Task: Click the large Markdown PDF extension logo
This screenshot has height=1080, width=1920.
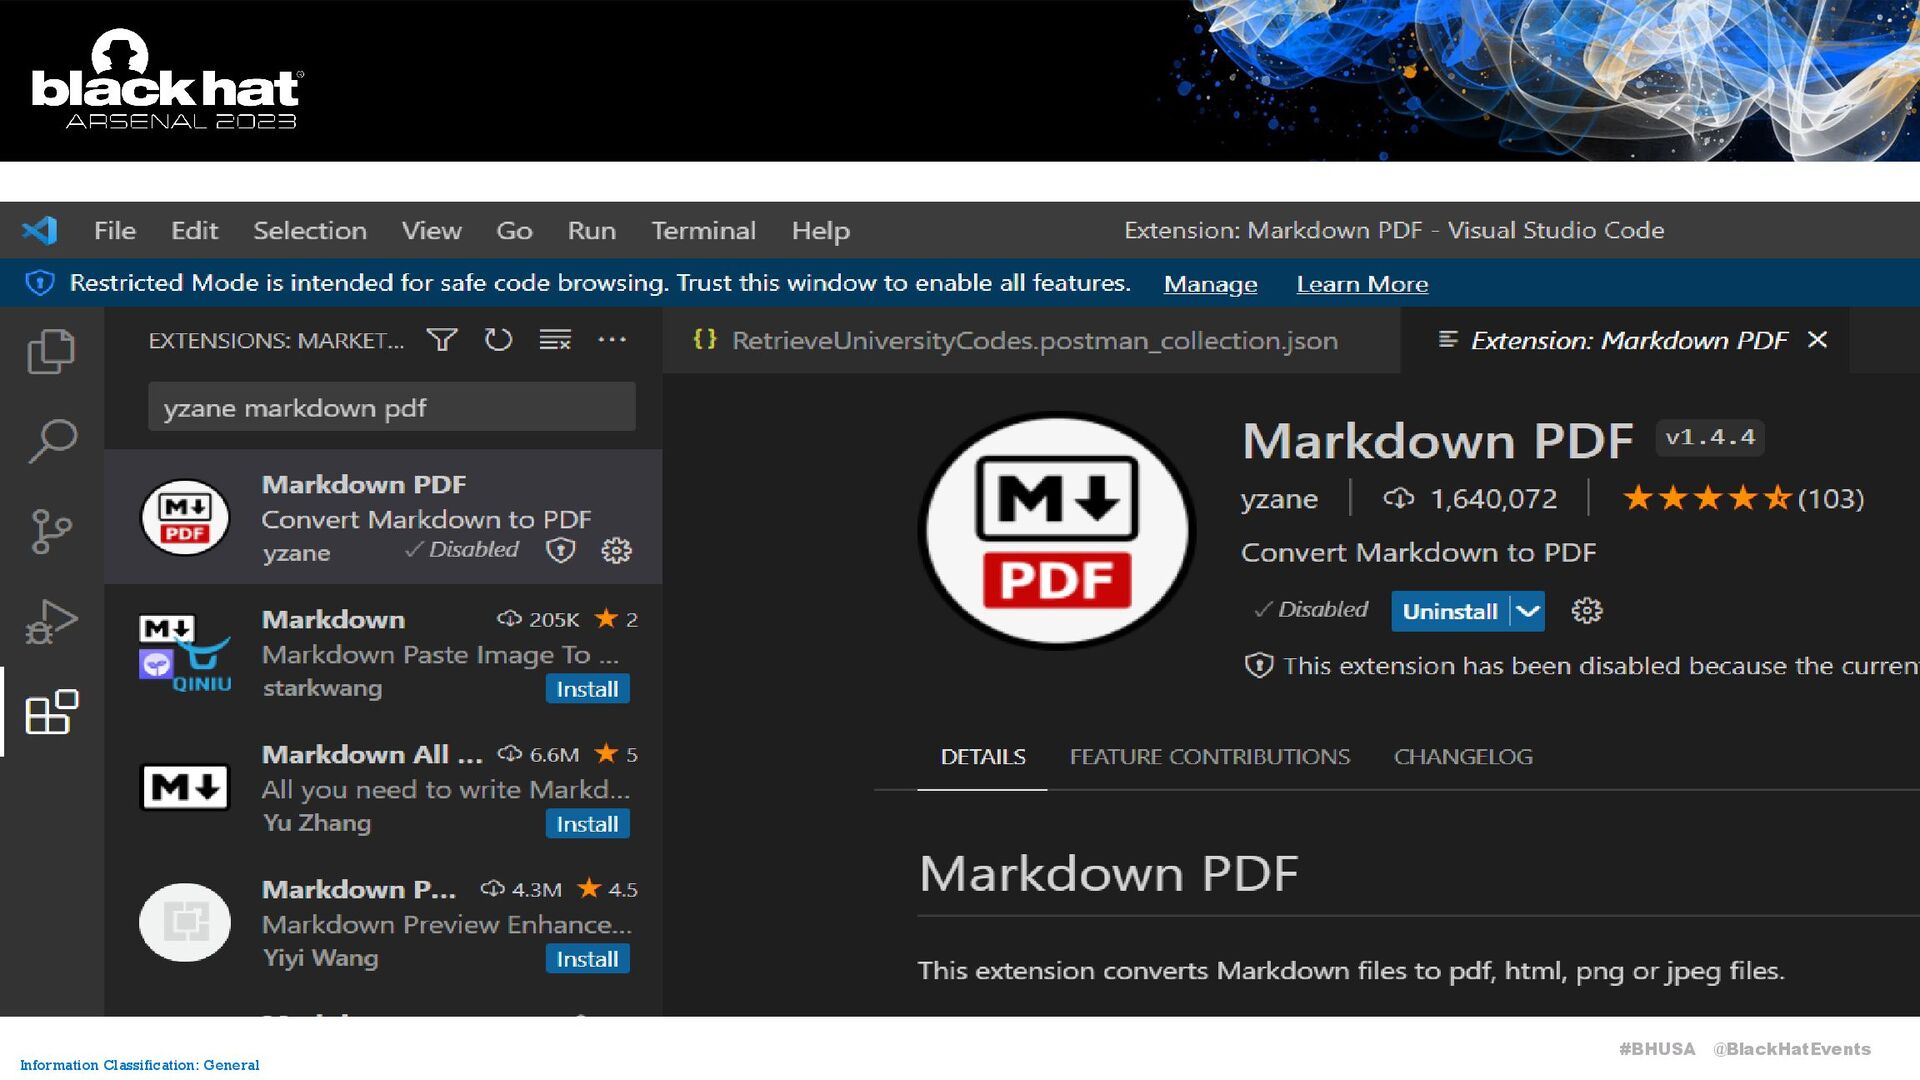Action: coord(1057,531)
